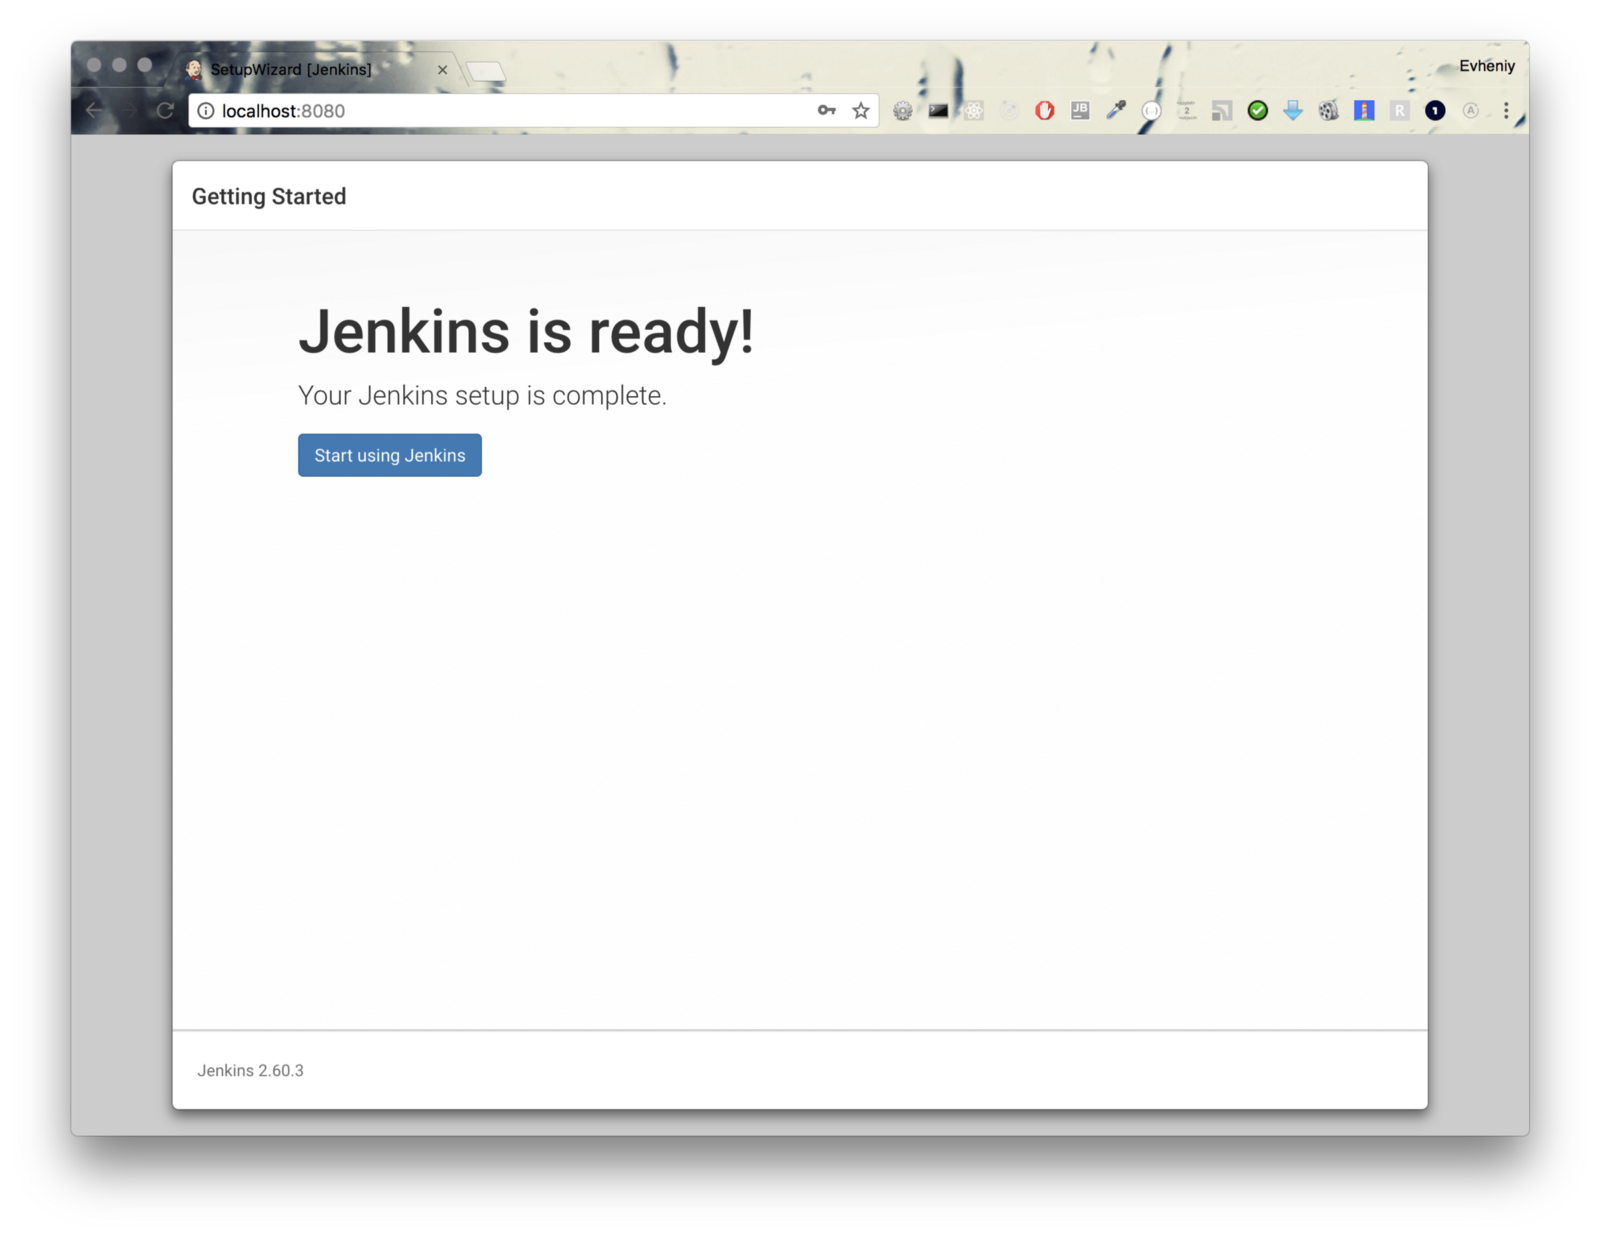1600x1237 pixels.
Task: Open the terminal extension icon
Action: coord(938,111)
